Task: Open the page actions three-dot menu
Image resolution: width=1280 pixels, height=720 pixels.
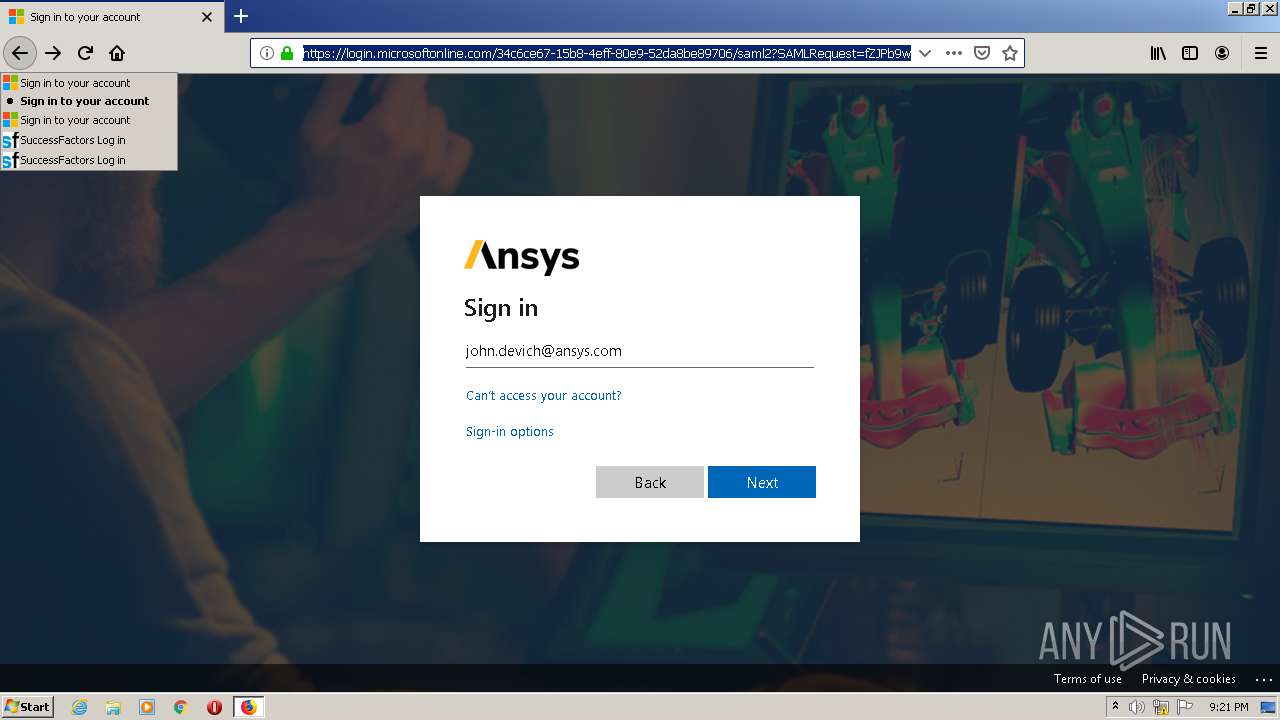Action: pyautogui.click(x=954, y=53)
